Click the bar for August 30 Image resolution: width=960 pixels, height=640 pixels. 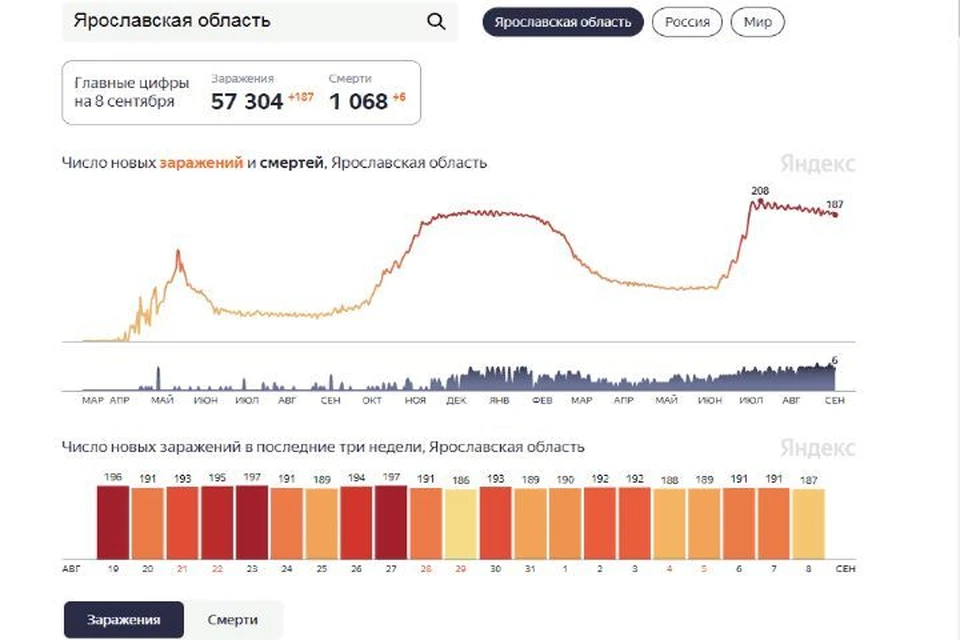click(495, 523)
